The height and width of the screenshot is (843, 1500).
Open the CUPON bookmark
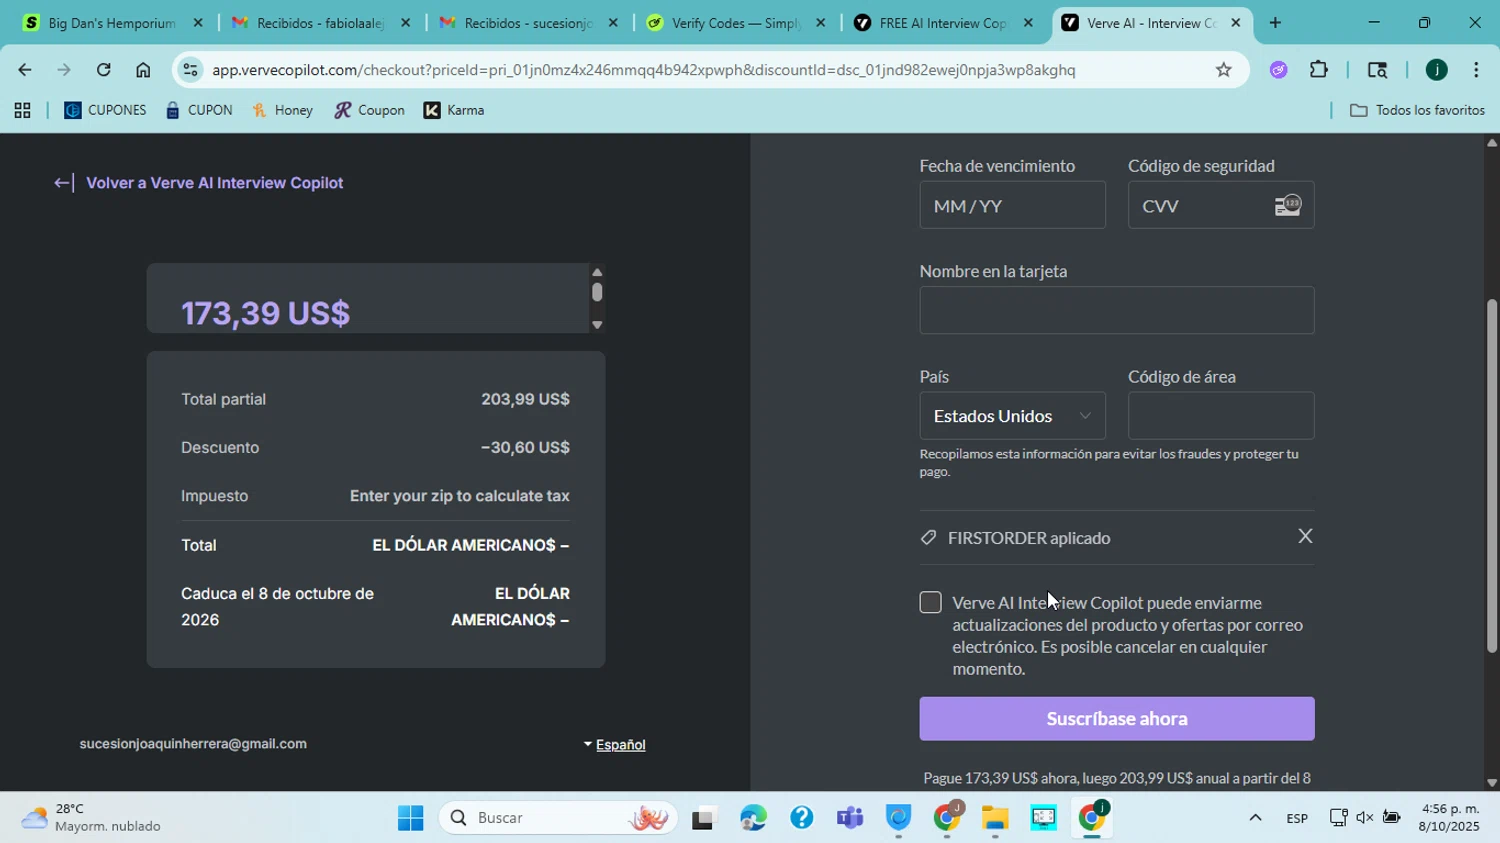[199, 111]
